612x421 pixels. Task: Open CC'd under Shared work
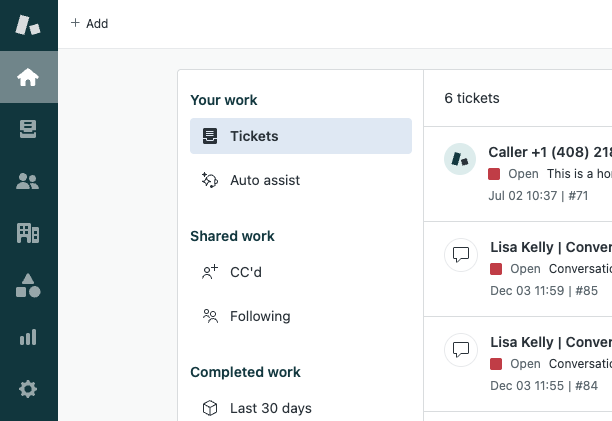coord(301,272)
